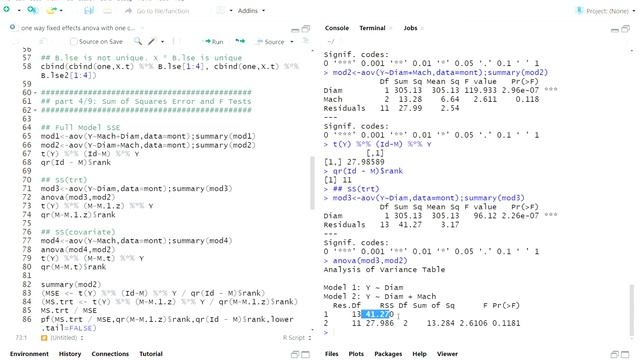640x360 pixels.
Task: Open the code tools dropdown arrow
Action: pyautogui.click(x=162, y=42)
